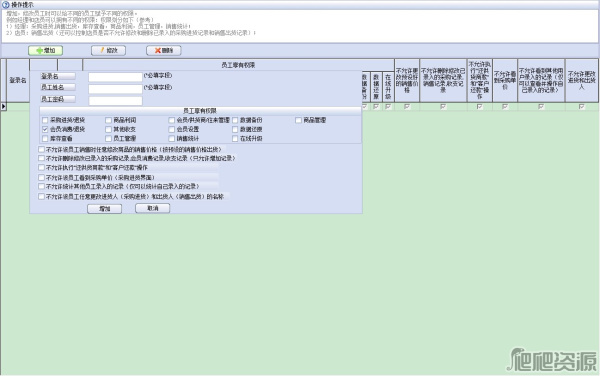
Task: Enable the 数据还原 permission checkbox
Action: pyautogui.click(x=235, y=129)
